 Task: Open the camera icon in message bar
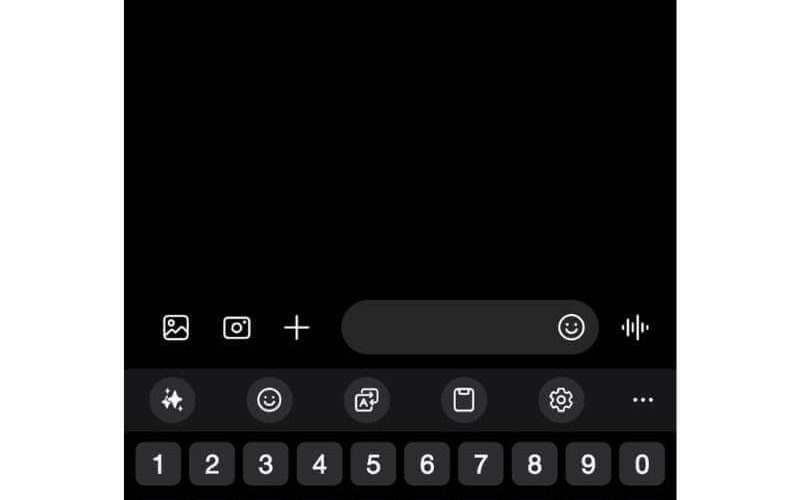[x=237, y=328]
